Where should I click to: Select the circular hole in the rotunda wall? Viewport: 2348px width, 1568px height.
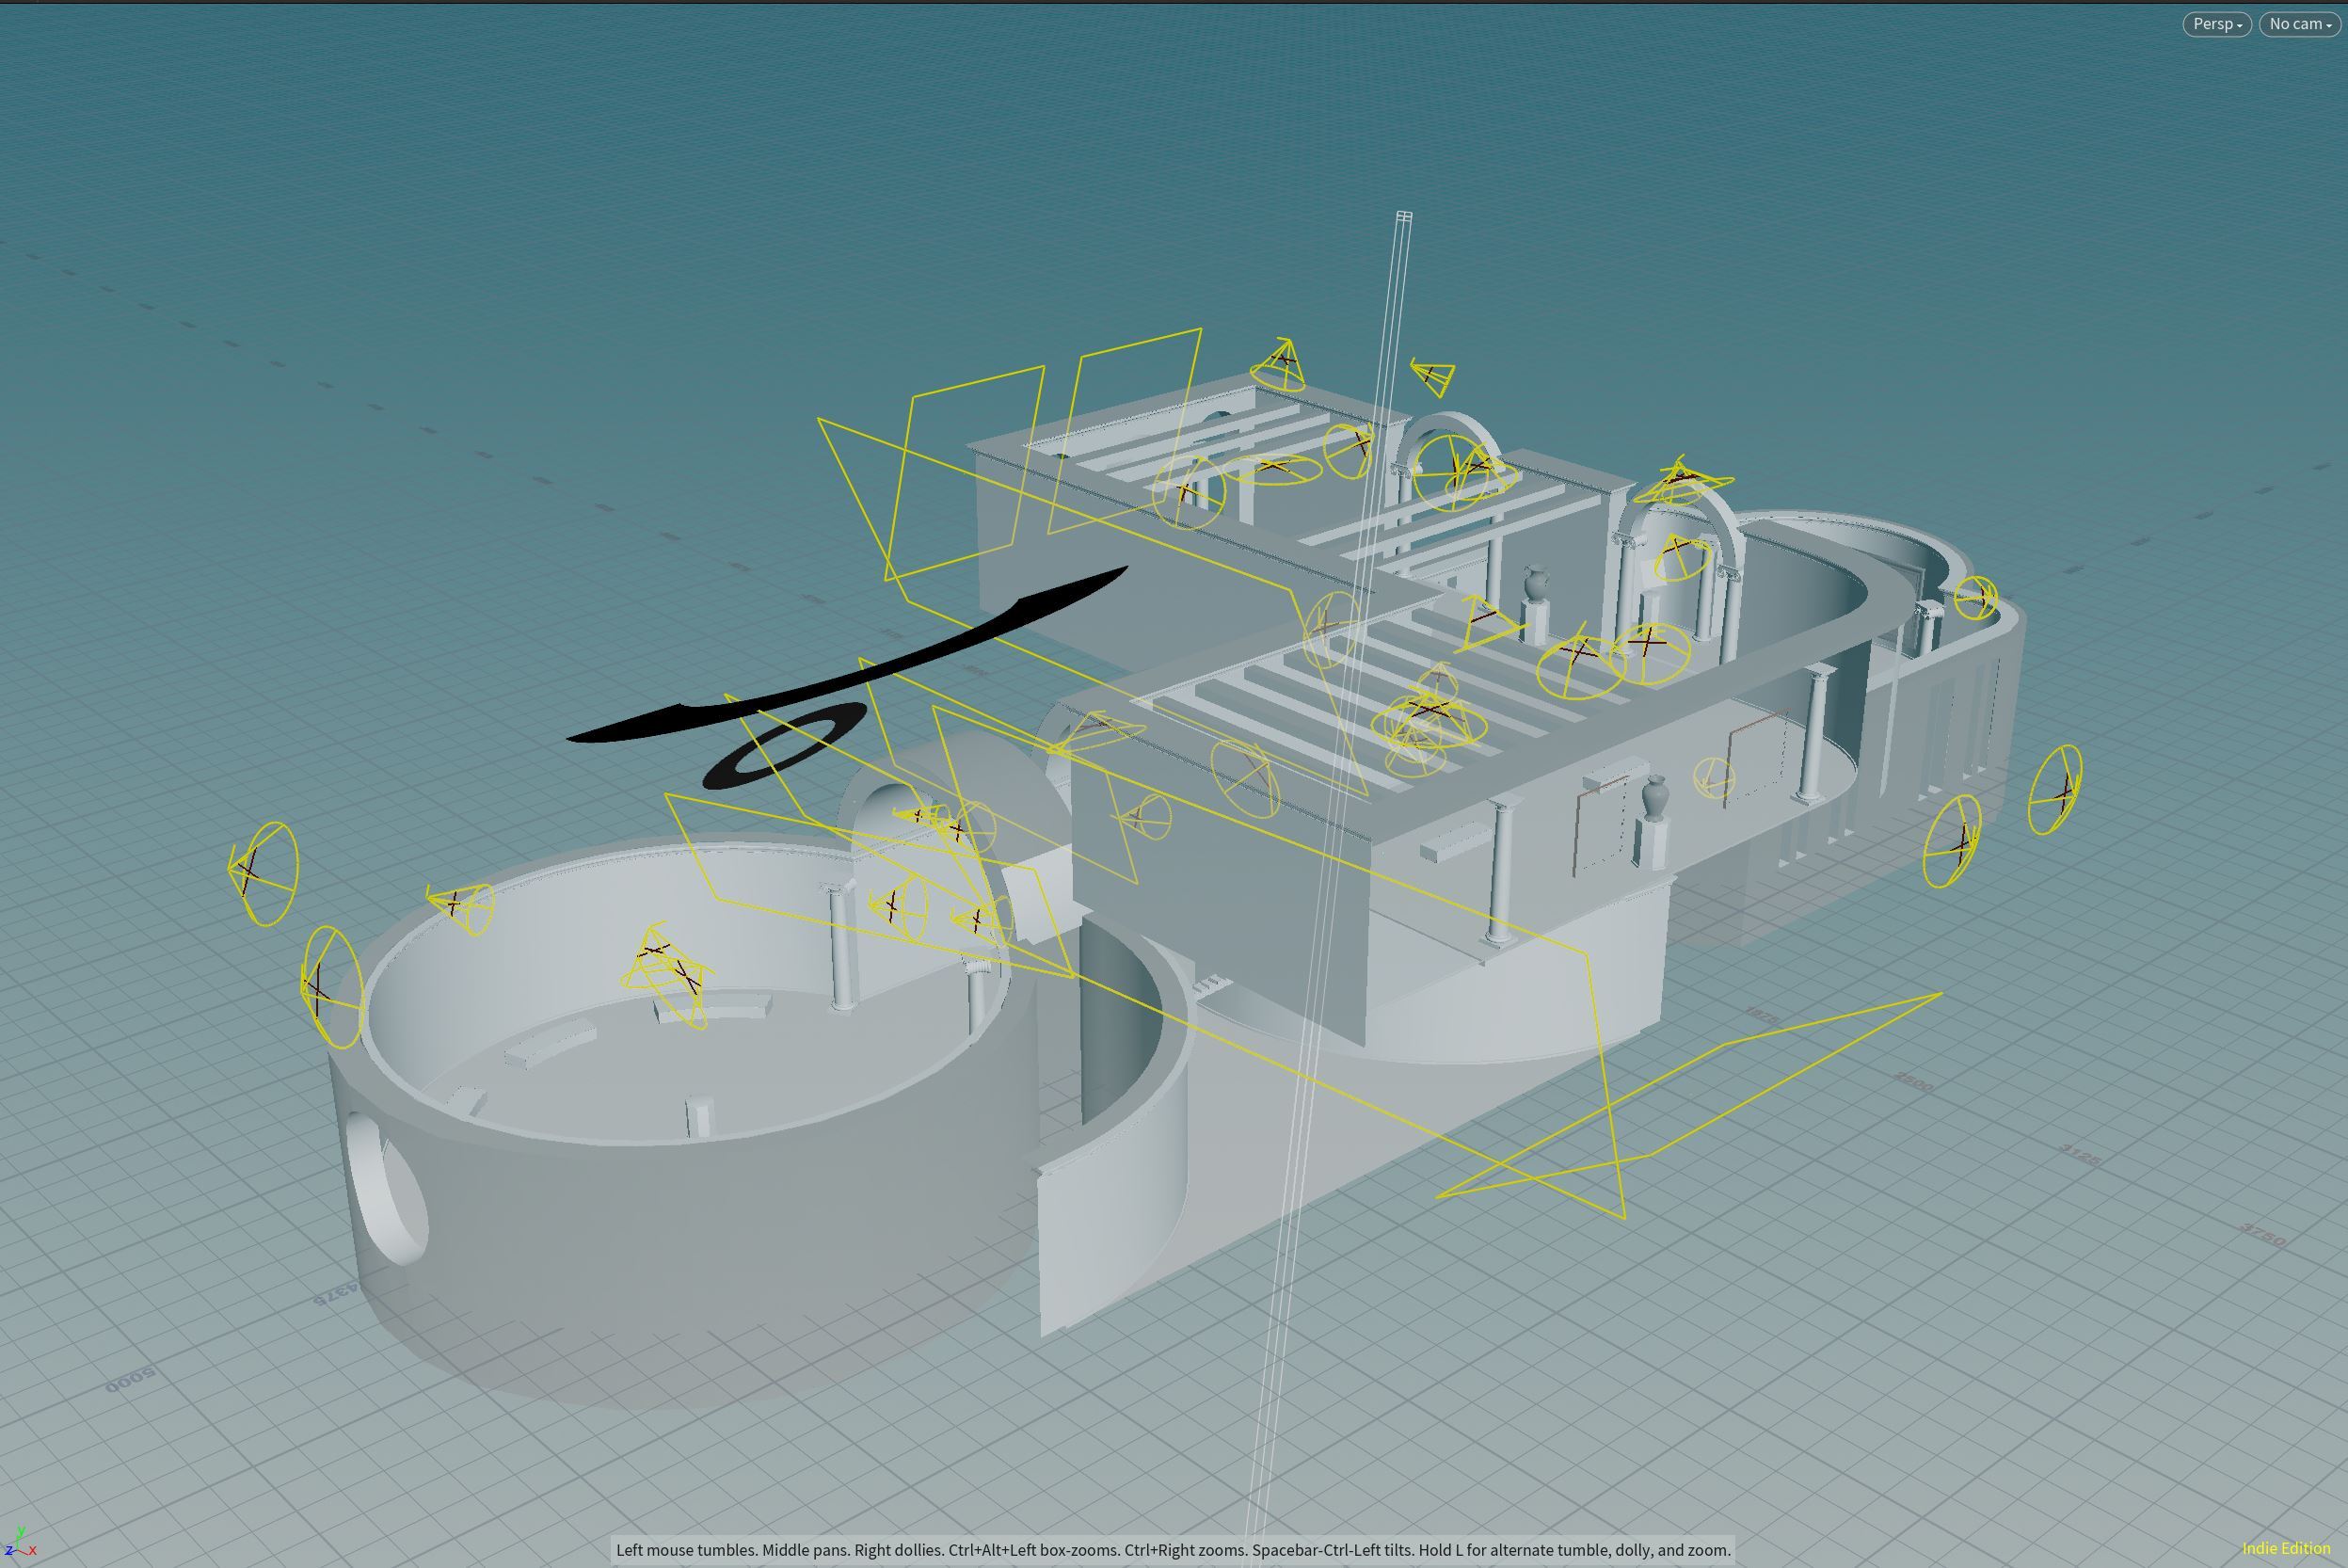pyautogui.click(x=388, y=1190)
